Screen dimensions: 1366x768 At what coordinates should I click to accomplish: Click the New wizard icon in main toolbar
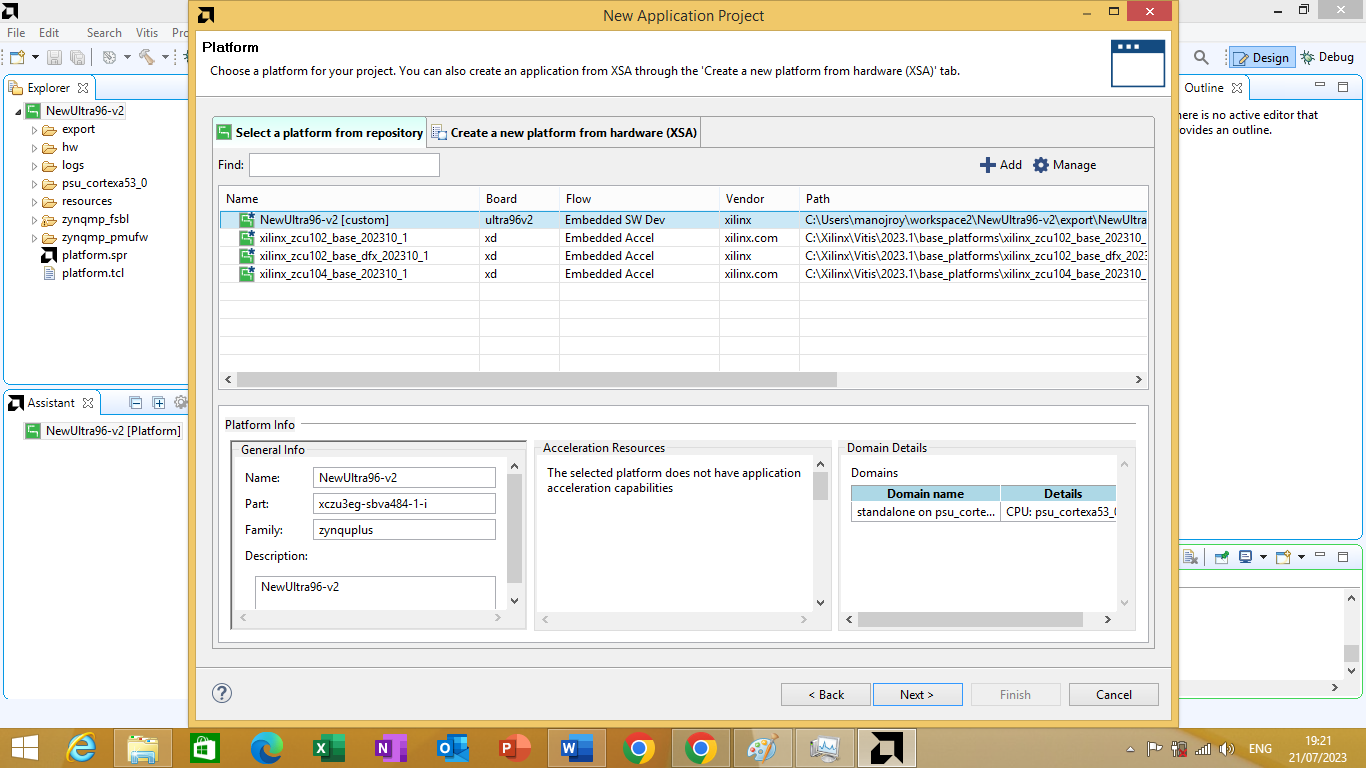pyautogui.click(x=17, y=58)
